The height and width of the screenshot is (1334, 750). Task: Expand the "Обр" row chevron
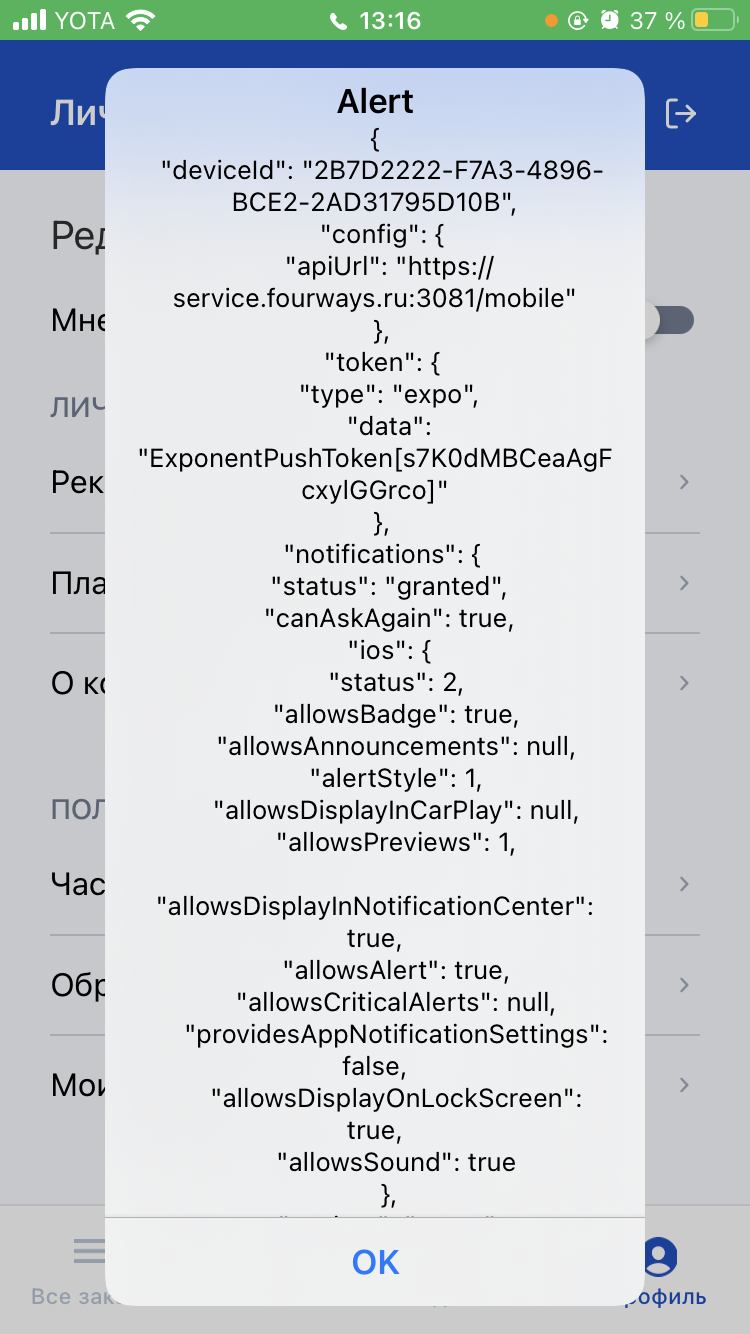pos(684,985)
